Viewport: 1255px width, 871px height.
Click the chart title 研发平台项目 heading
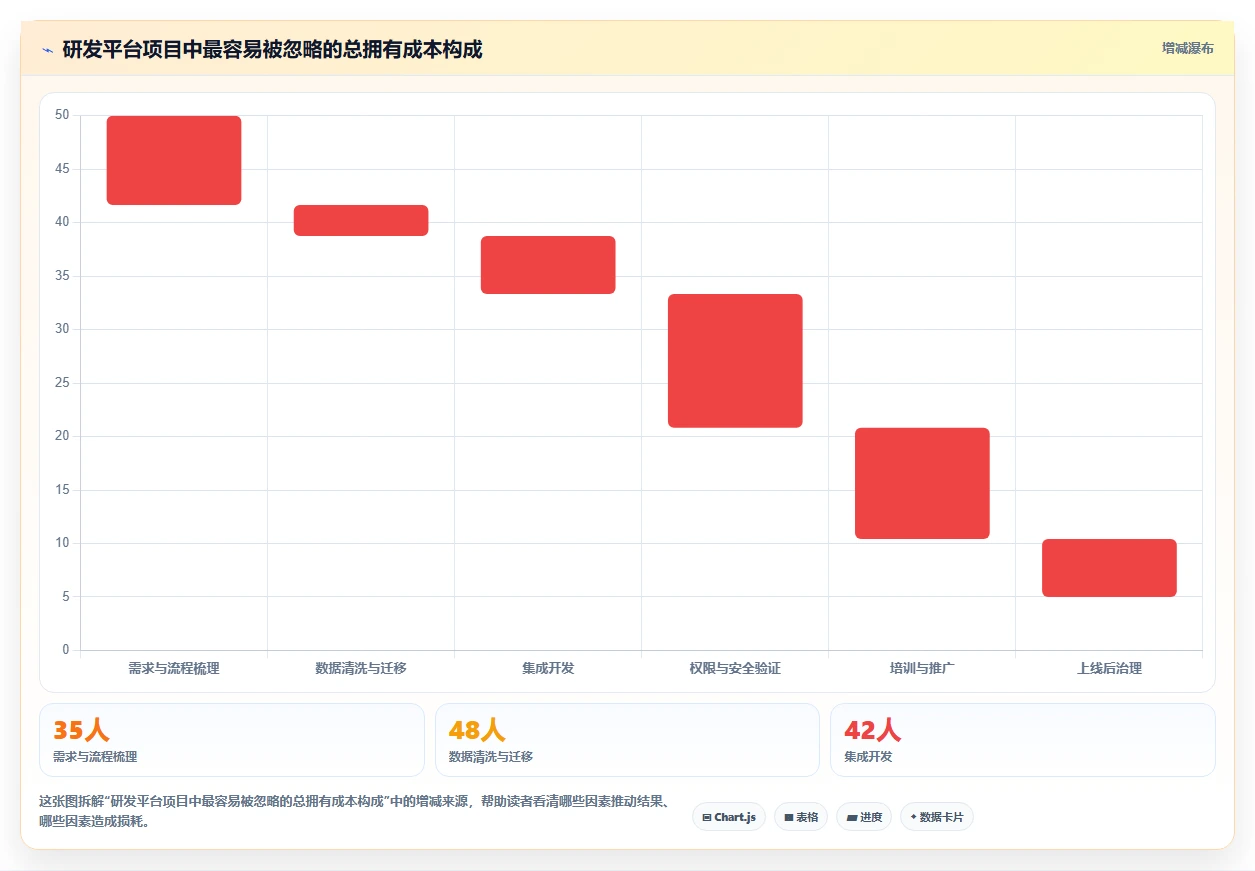pos(272,49)
